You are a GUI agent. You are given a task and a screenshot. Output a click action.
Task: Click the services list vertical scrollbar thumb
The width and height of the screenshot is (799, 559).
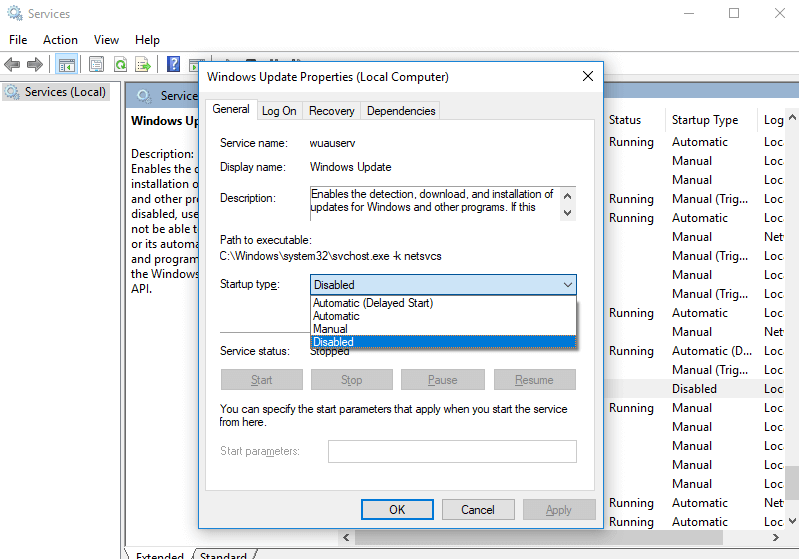792,483
